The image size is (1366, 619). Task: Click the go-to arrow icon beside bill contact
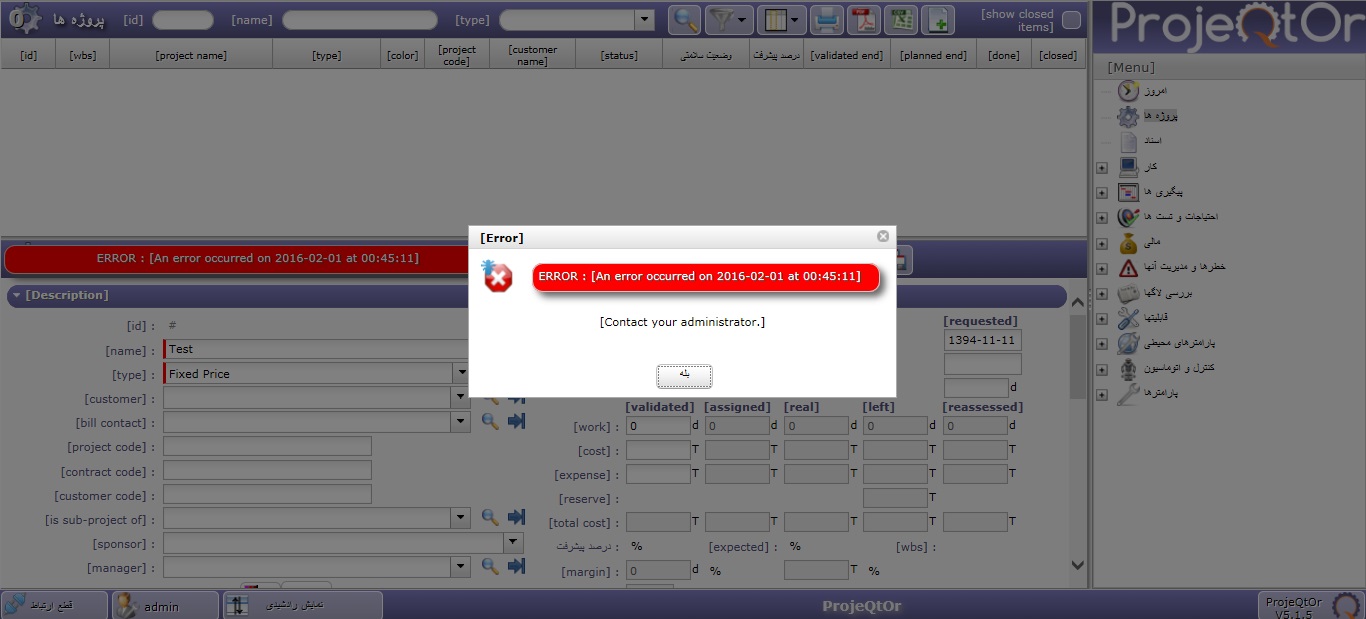pos(516,422)
